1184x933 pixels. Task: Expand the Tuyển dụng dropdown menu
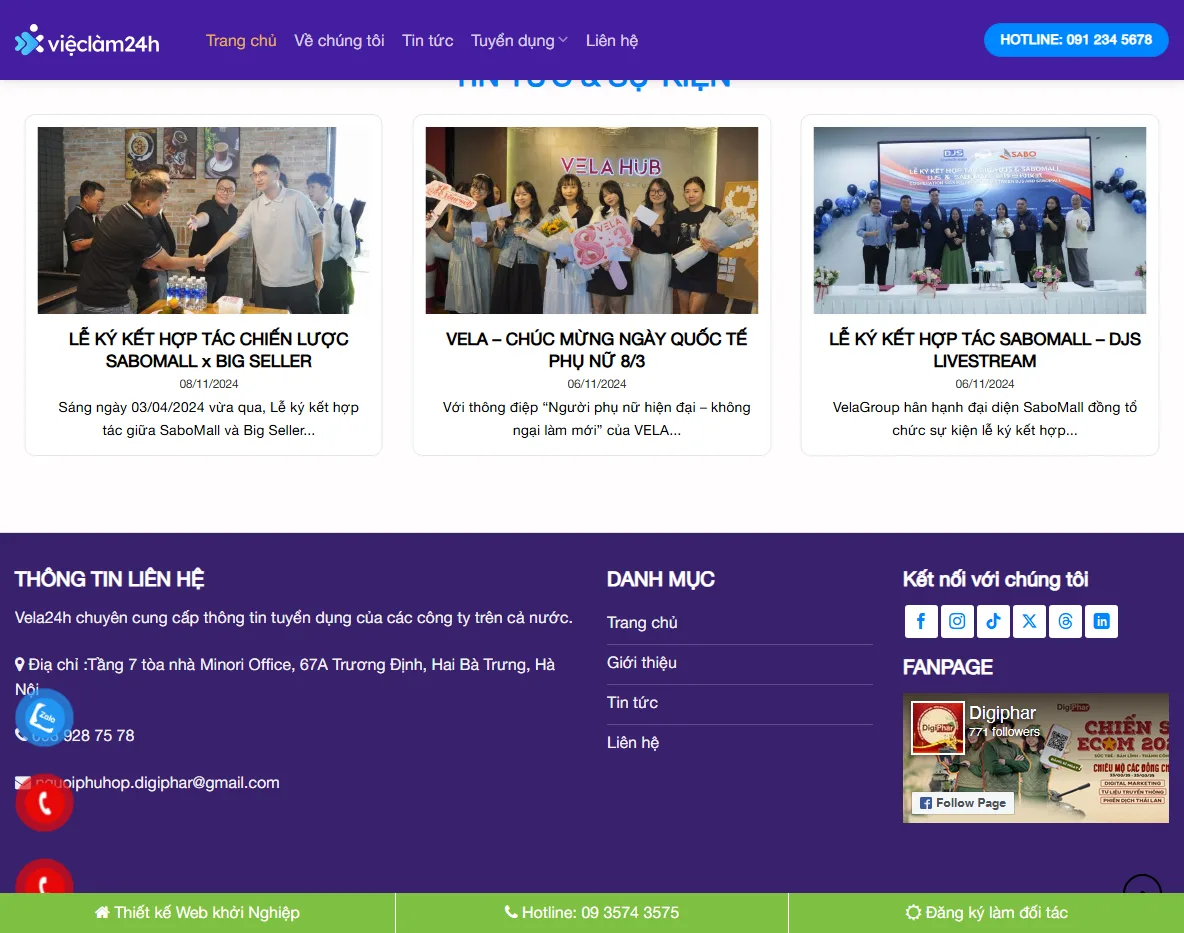[x=519, y=41]
